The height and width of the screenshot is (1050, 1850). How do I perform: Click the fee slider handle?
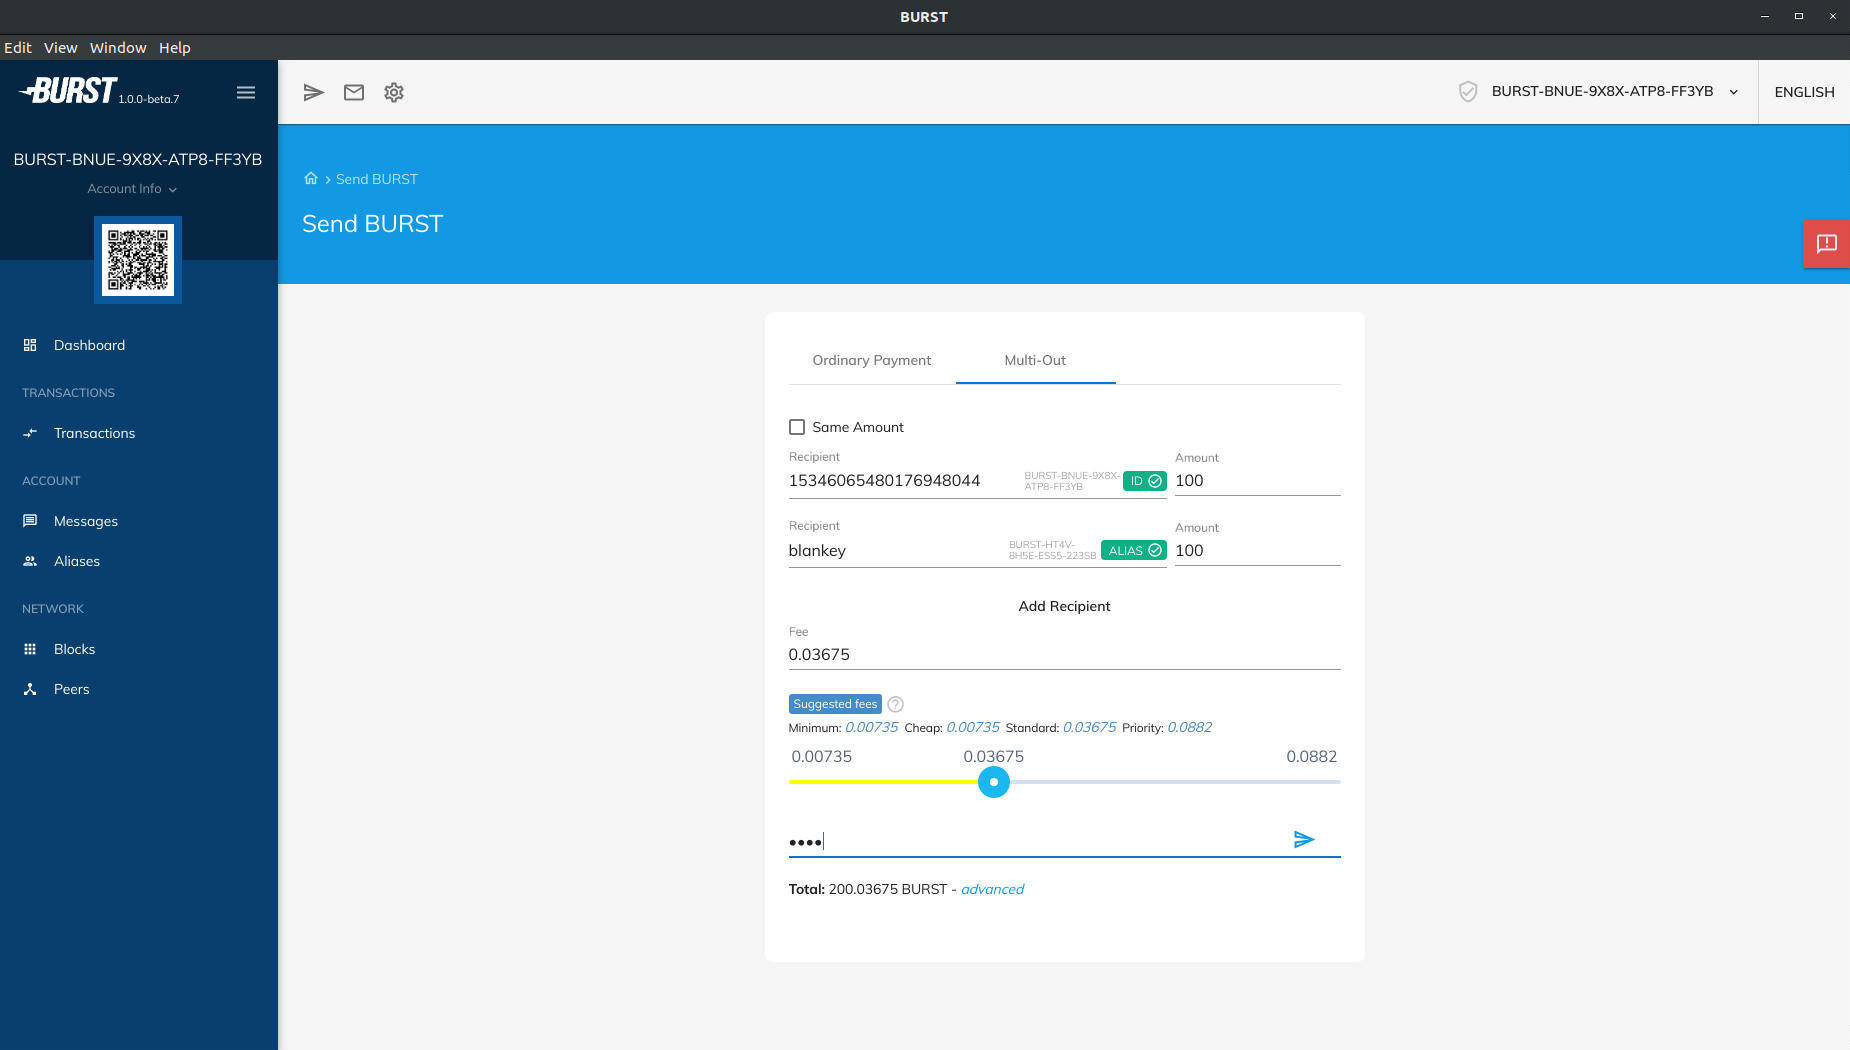coord(993,782)
